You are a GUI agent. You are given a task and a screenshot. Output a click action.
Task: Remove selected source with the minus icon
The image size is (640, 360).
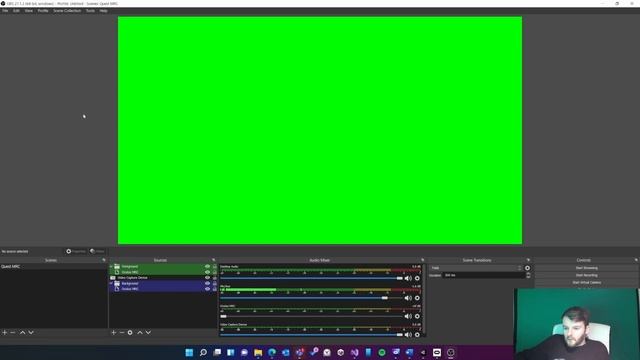[x=122, y=333]
